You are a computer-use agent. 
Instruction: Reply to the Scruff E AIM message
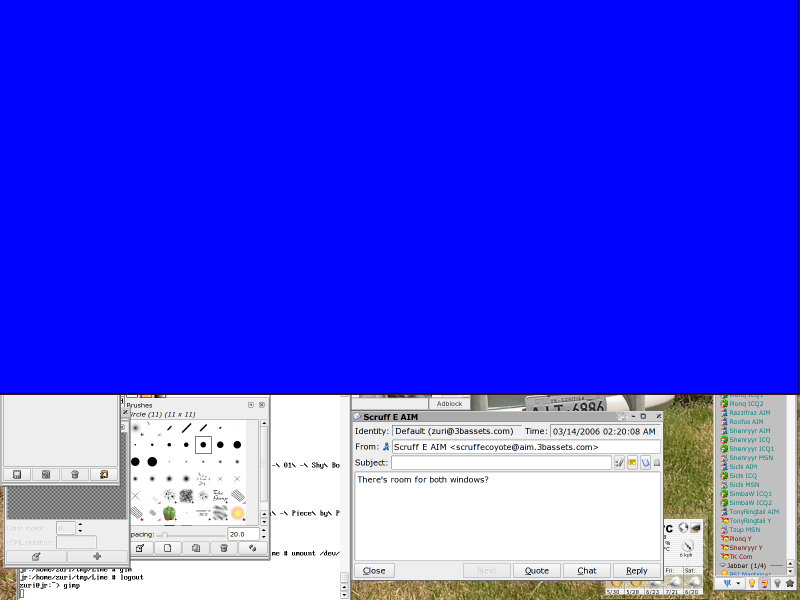click(x=637, y=570)
